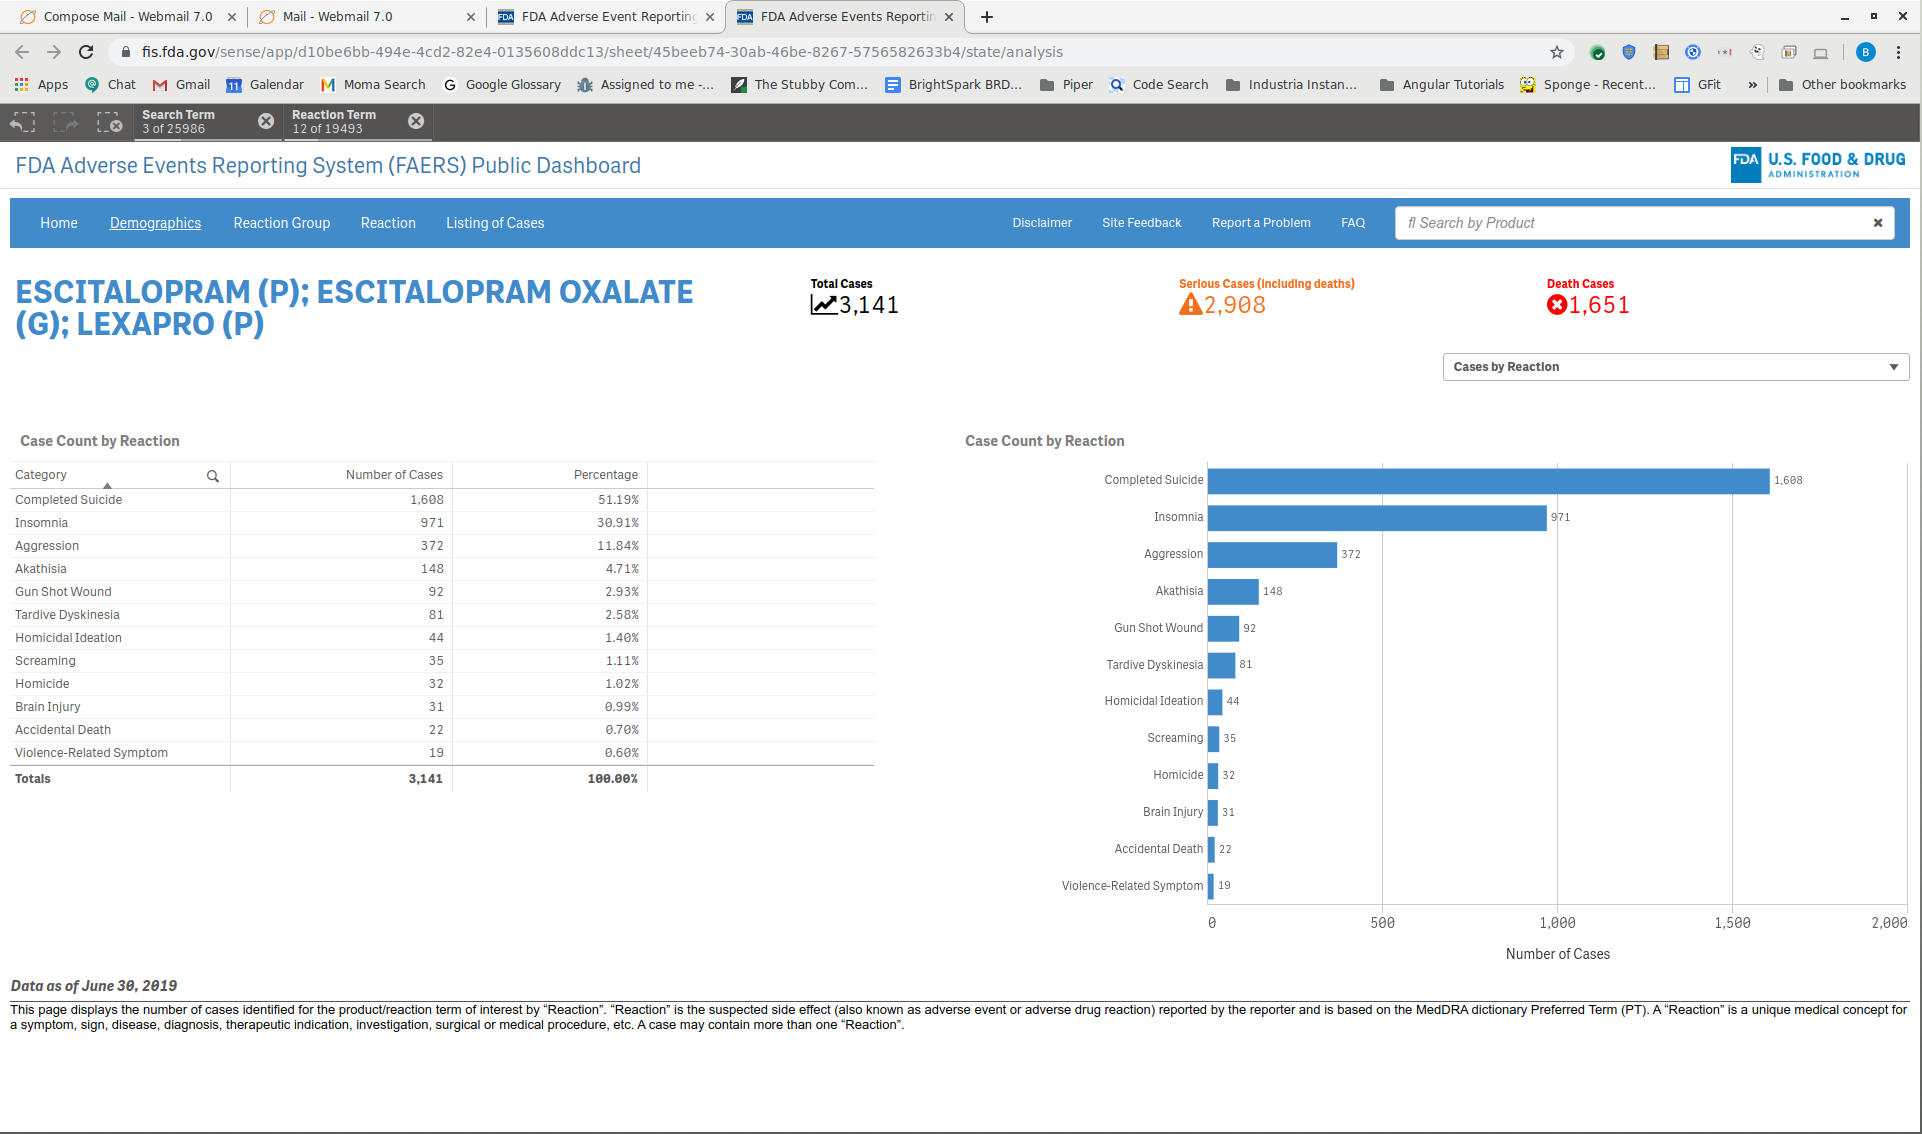
Task: Open the Cases by Reaction dropdown
Action: pos(1675,367)
